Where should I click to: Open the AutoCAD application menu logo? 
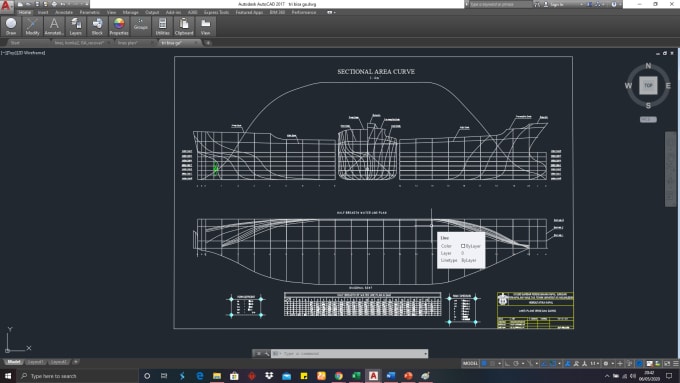point(6,6)
